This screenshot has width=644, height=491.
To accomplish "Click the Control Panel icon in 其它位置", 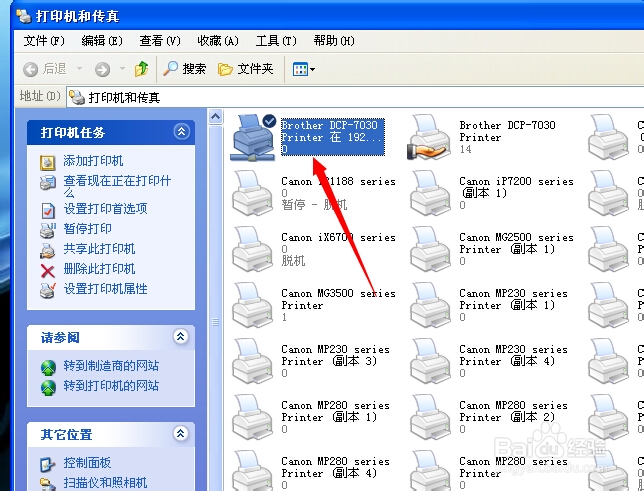I will pyautogui.click(x=48, y=464).
